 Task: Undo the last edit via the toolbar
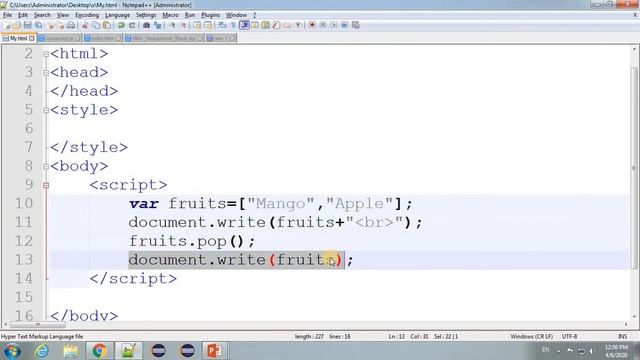pos(121,25)
